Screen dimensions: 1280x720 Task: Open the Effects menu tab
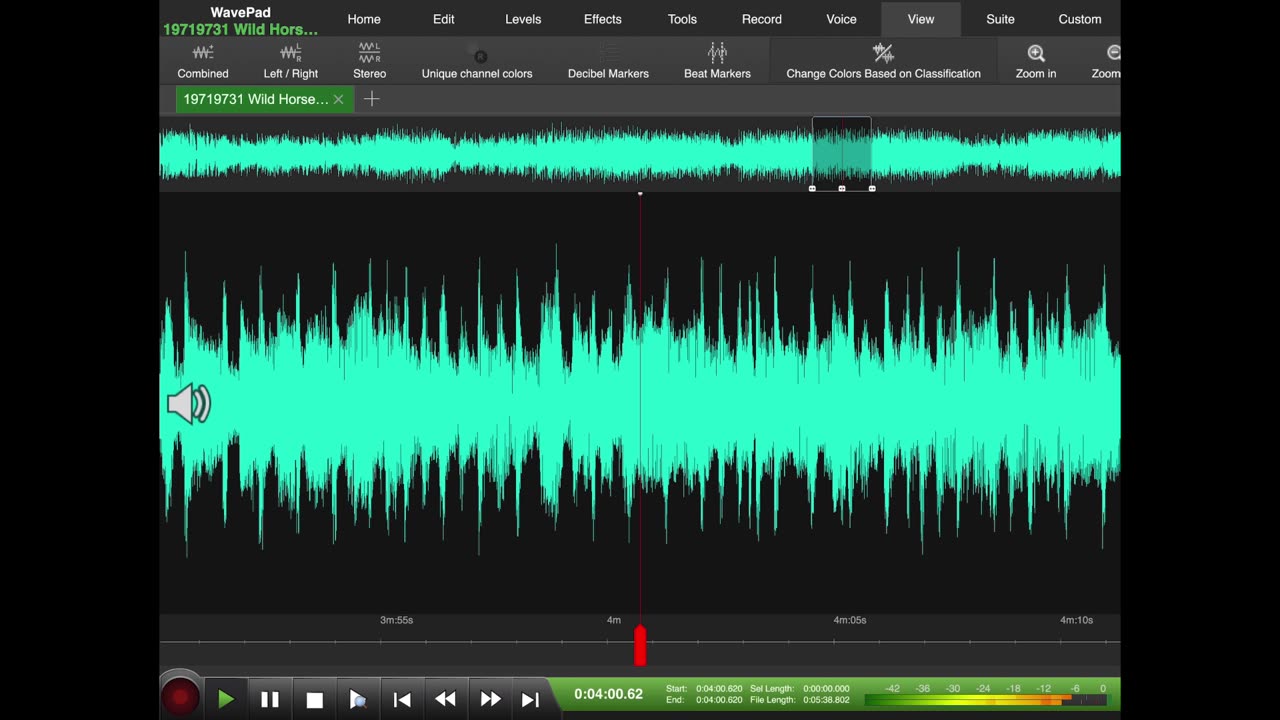click(602, 19)
